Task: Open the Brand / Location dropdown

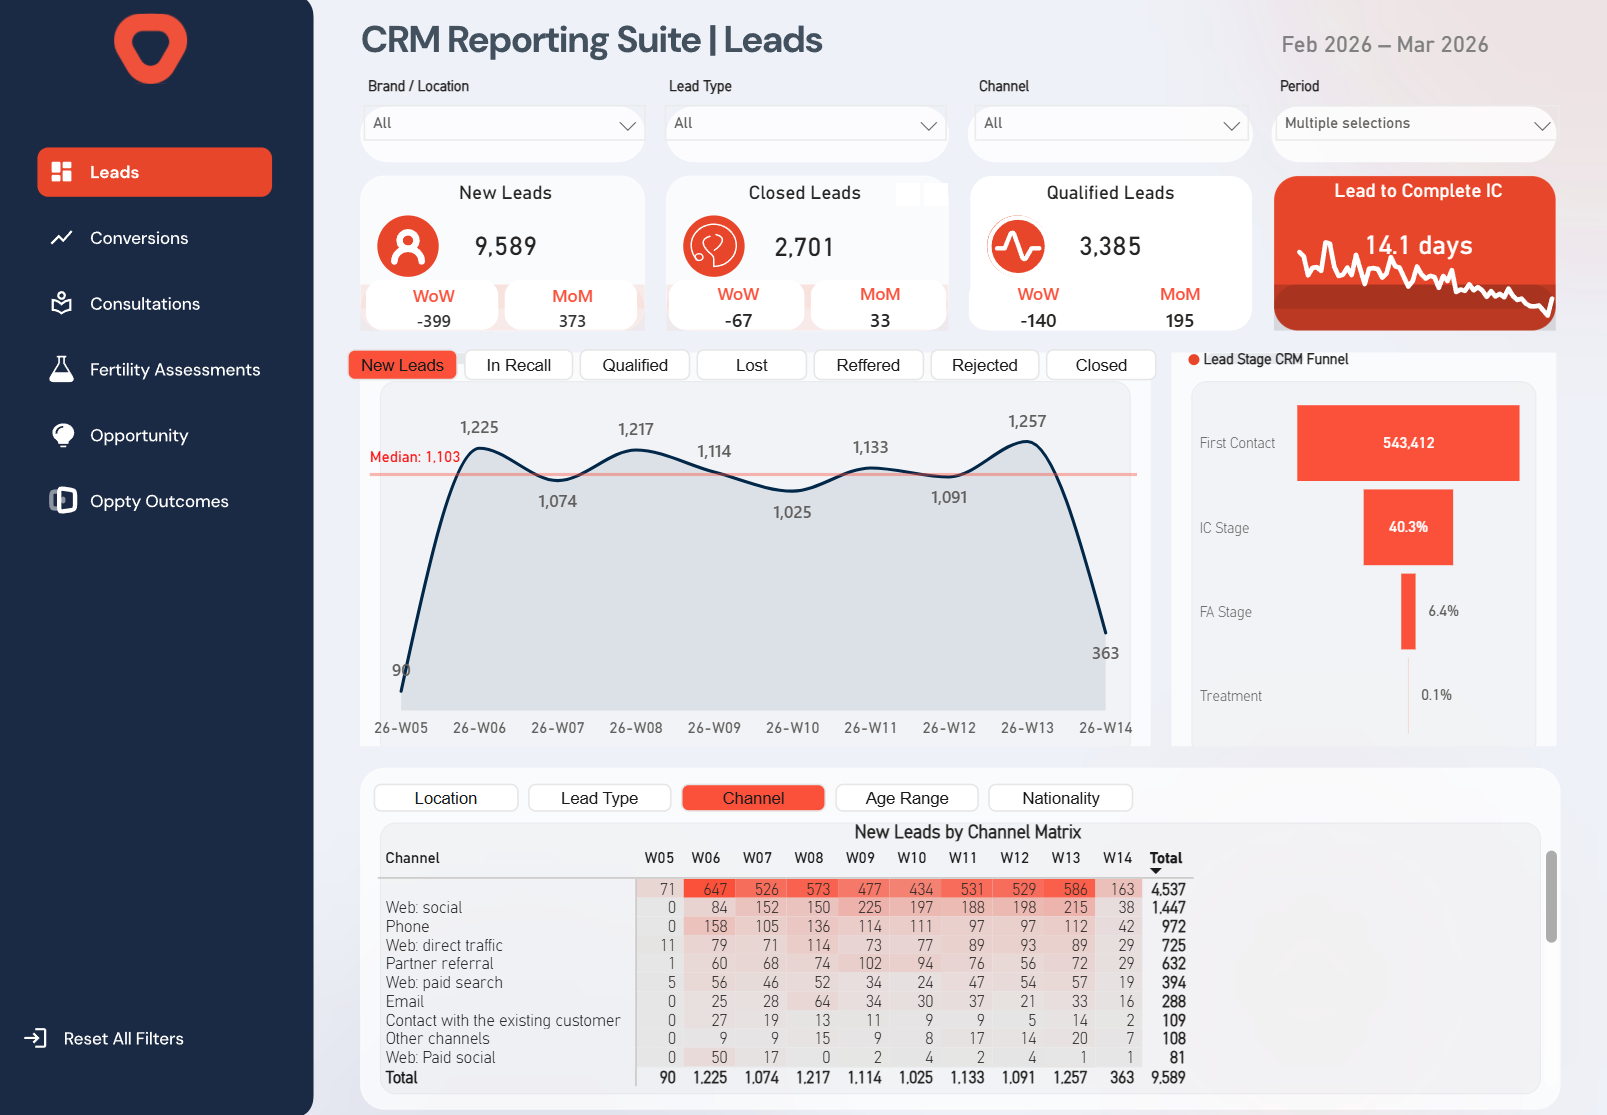Action: (503, 124)
